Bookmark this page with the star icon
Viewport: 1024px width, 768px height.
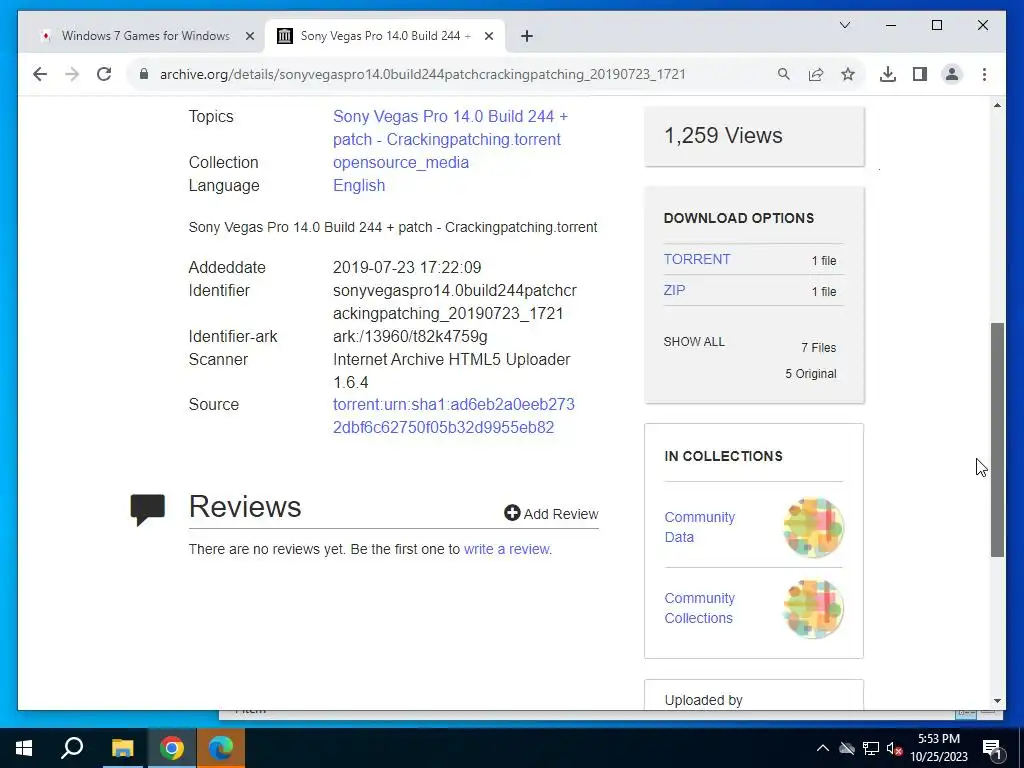(848, 74)
